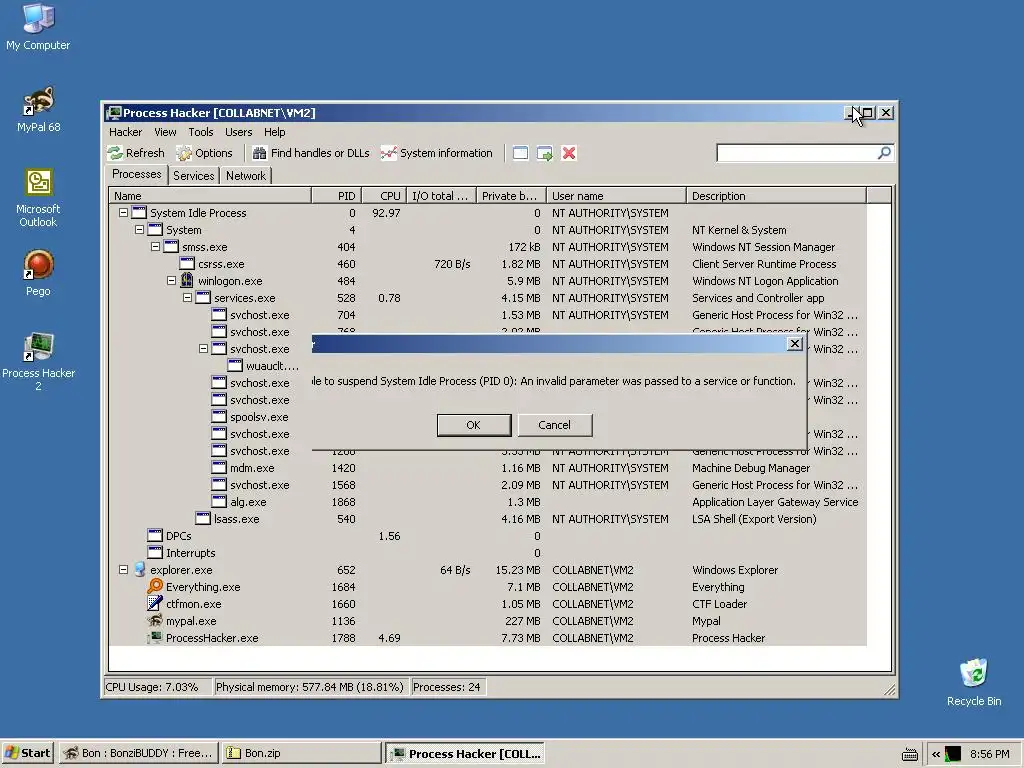
Task: Collapse the smss.exe tree node
Action: point(155,247)
